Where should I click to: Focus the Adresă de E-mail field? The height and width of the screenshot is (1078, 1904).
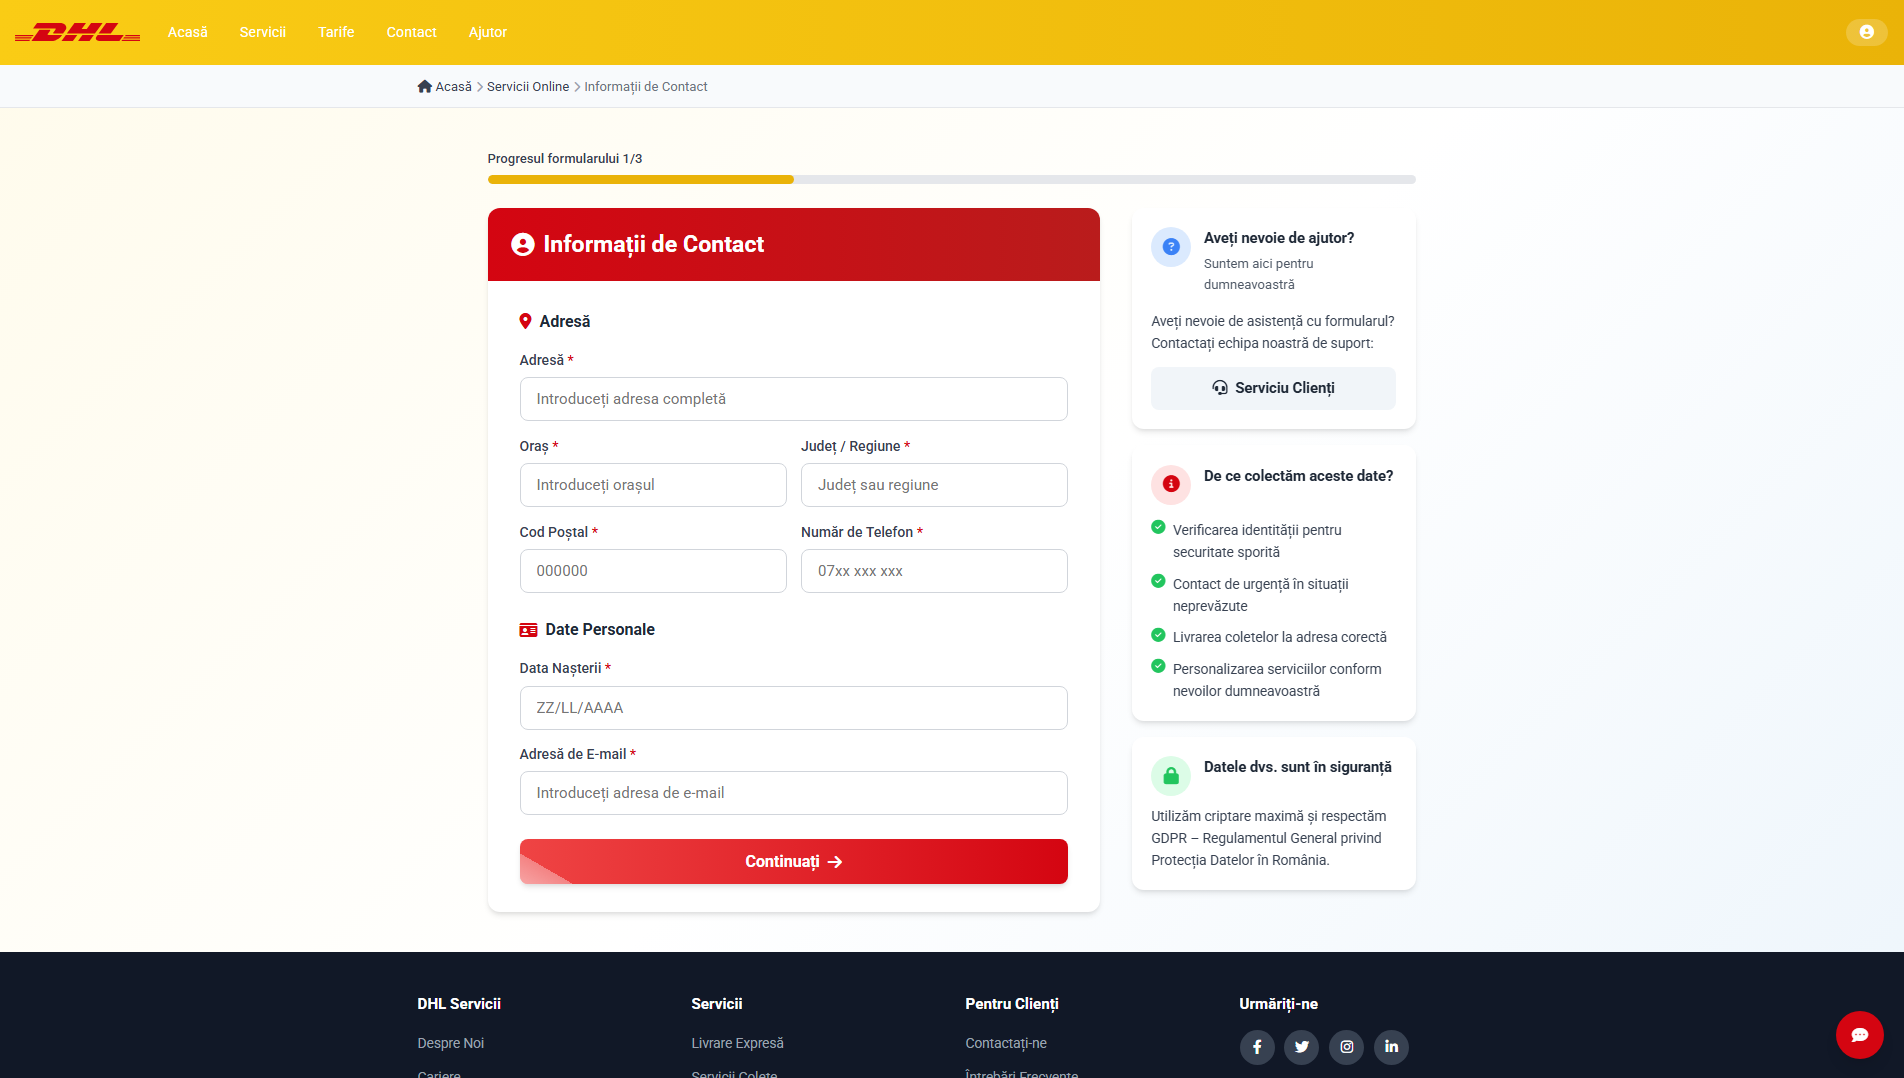(x=793, y=793)
